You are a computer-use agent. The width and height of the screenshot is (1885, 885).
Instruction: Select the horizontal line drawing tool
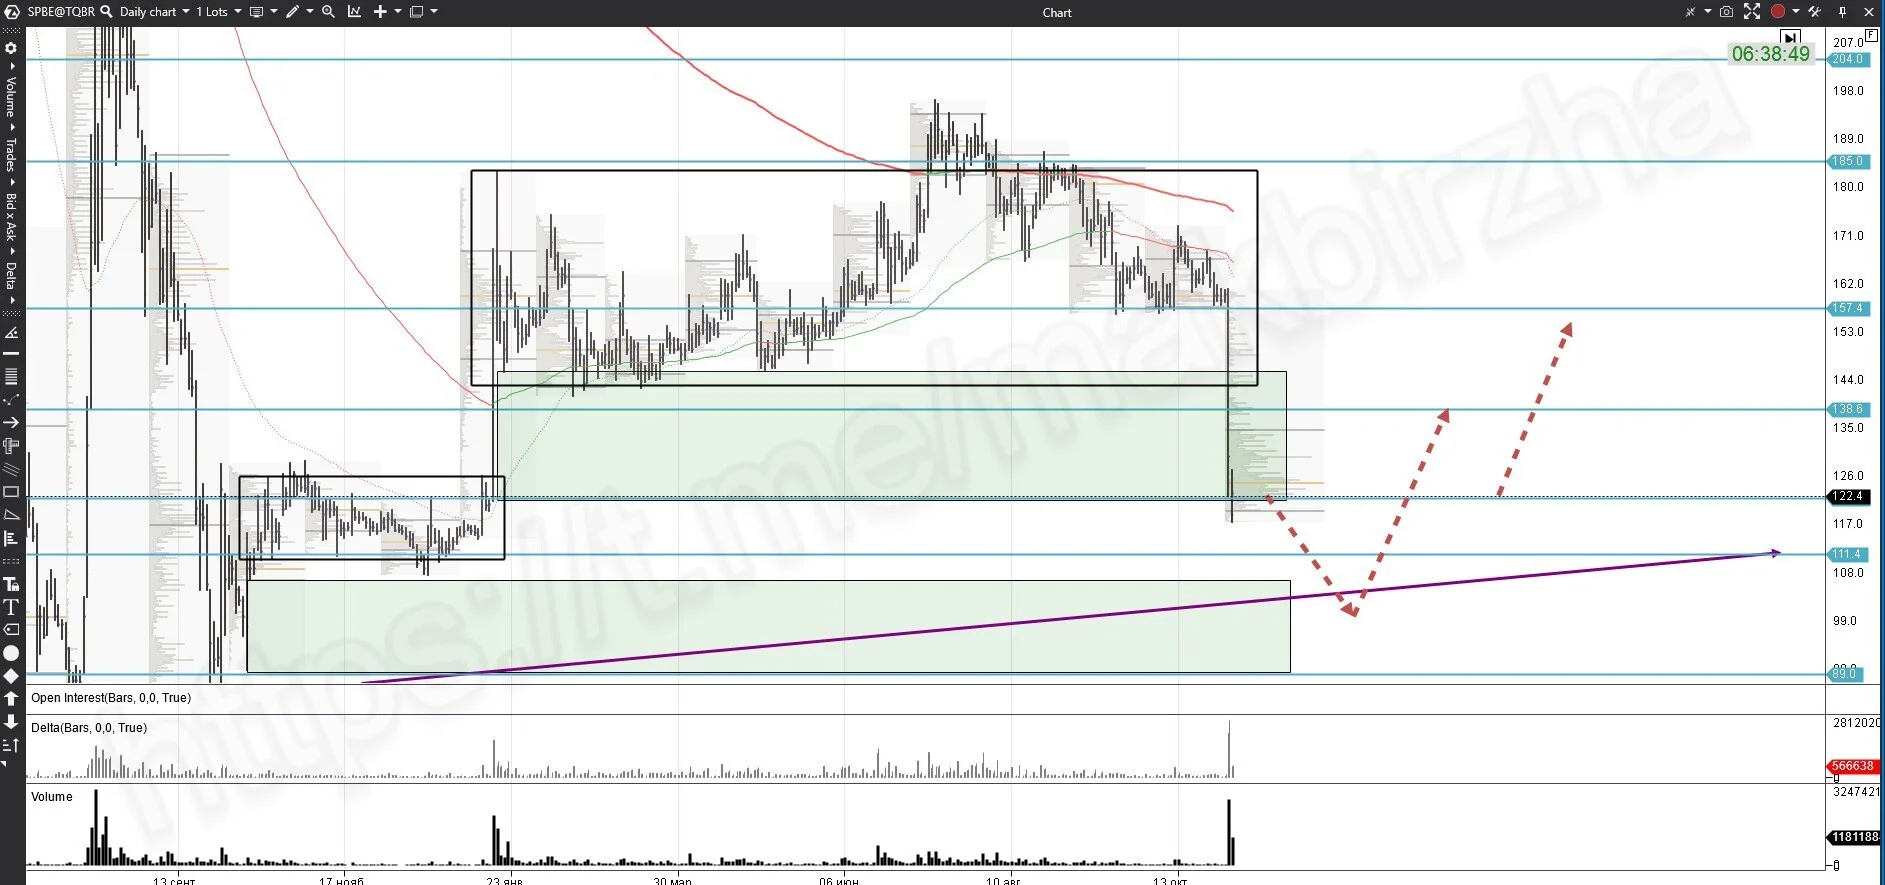coord(11,354)
